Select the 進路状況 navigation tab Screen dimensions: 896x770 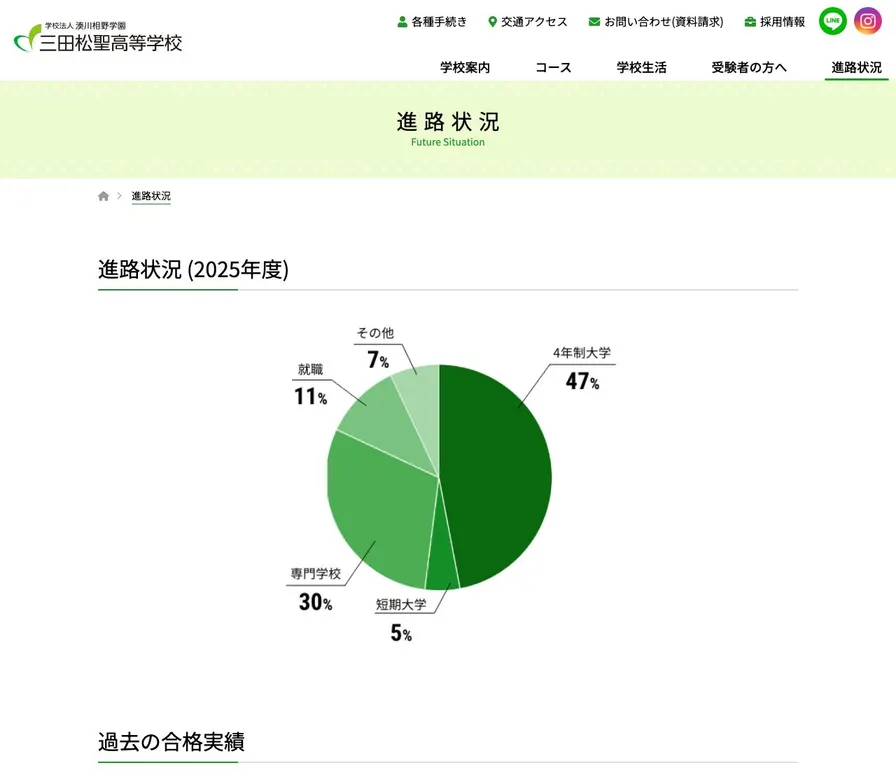(x=856, y=67)
